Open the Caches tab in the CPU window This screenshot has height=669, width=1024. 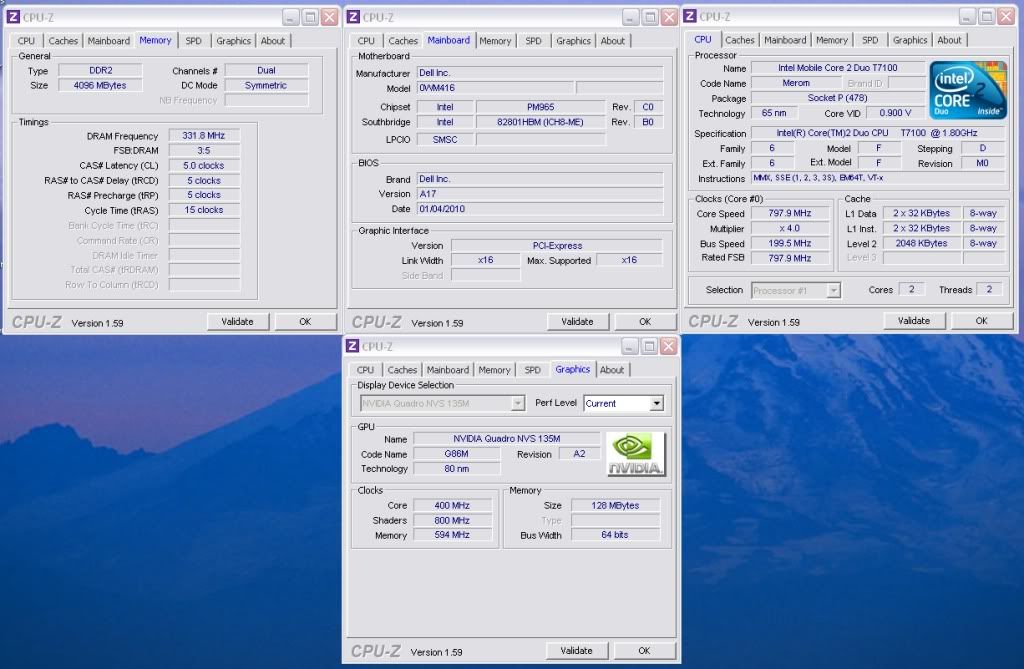coord(740,41)
